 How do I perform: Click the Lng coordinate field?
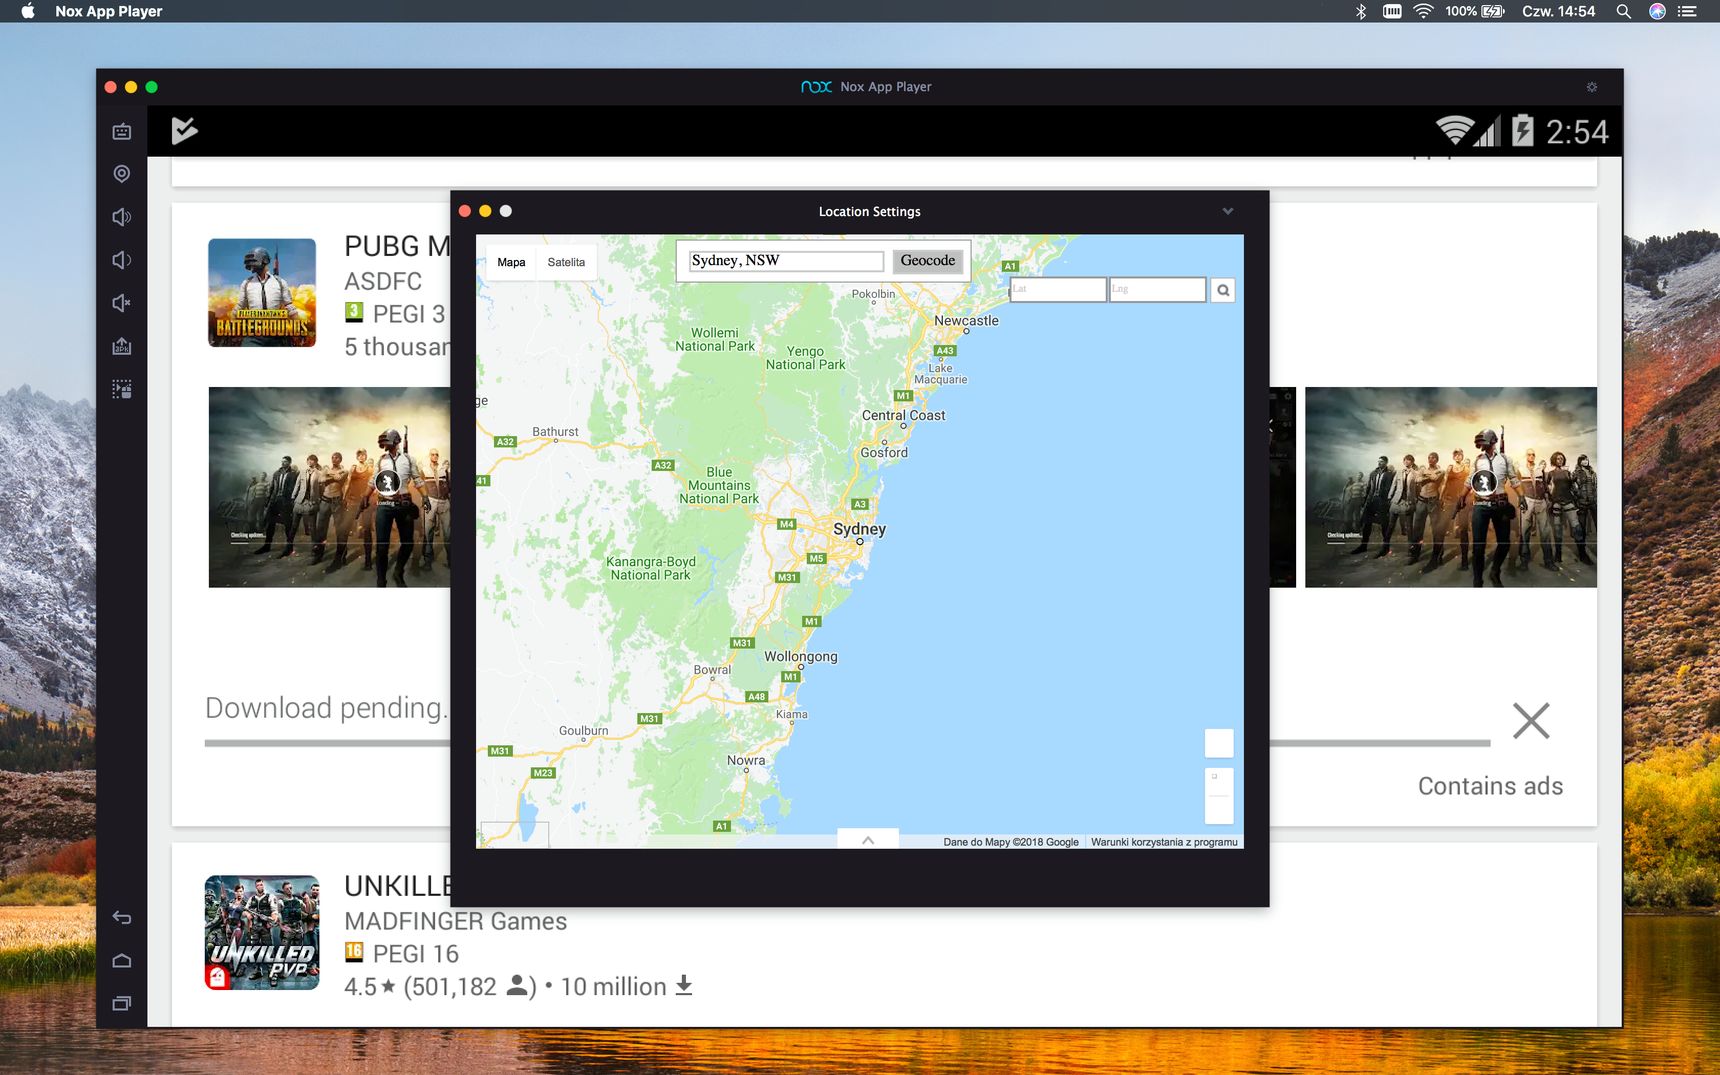[x=1157, y=290]
